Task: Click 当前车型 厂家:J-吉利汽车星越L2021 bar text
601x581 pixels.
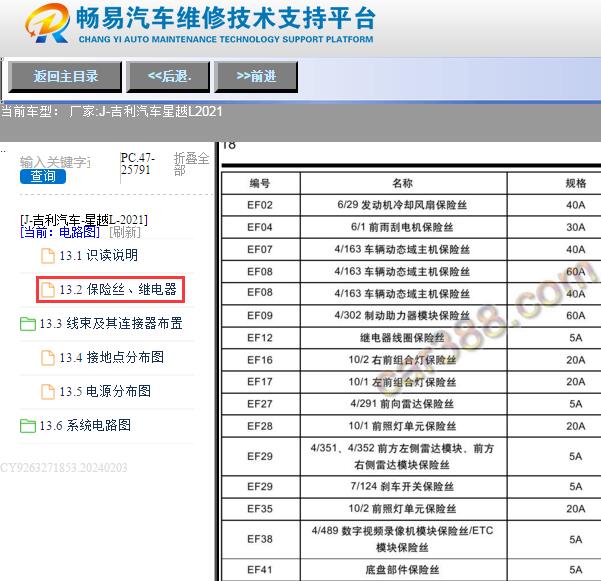Action: [x=112, y=112]
